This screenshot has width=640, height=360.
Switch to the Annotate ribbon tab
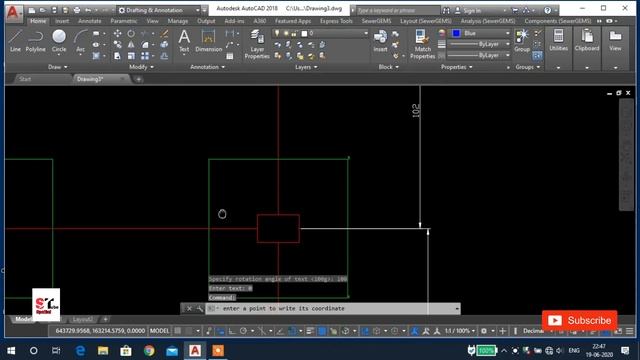90,21
